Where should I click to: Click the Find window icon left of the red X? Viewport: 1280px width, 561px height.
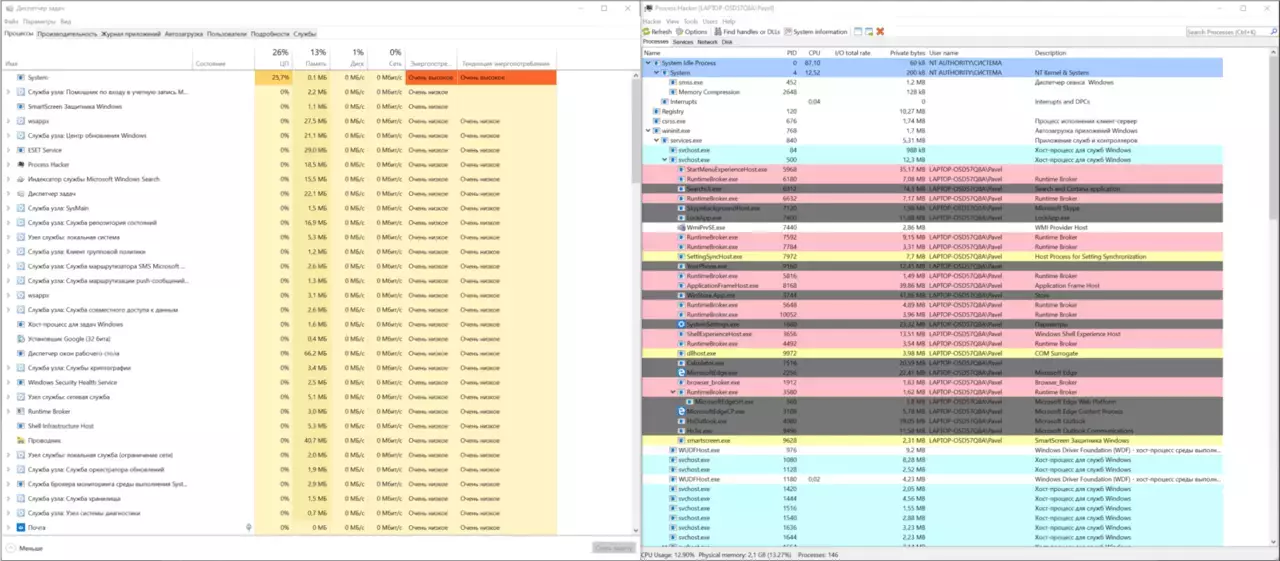click(x=859, y=32)
